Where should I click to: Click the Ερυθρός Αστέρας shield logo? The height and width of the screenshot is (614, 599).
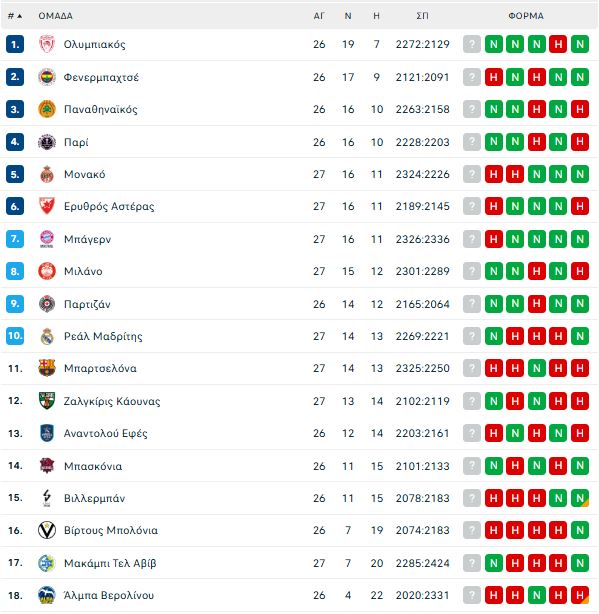[47, 206]
